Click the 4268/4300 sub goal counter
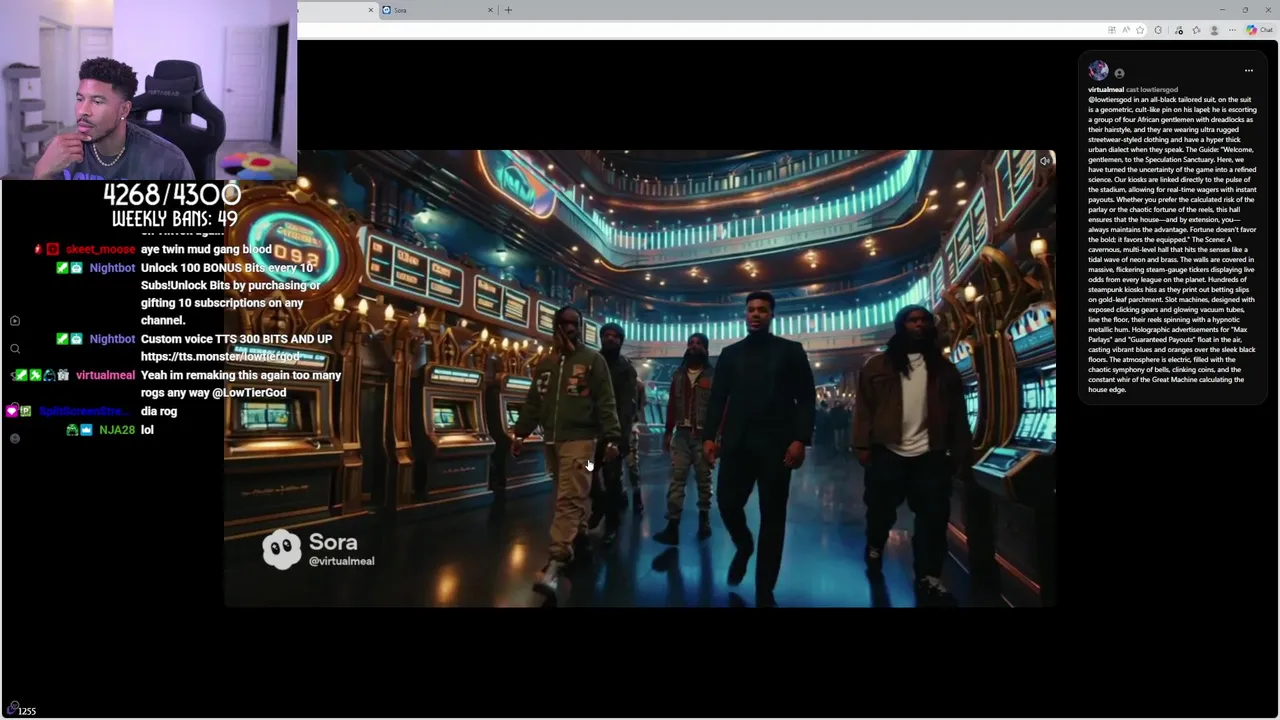Screen dimensions: 1280x720 (172, 194)
